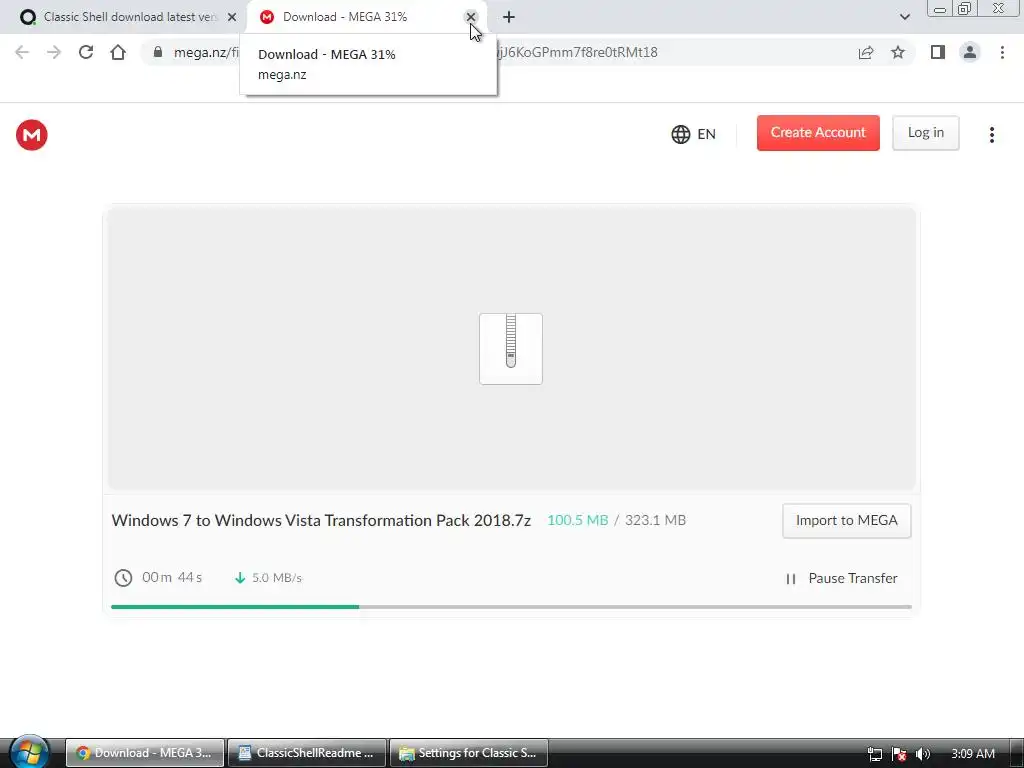This screenshot has width=1024, height=768.
Task: Click the 3:09 AM clock
Action: (x=973, y=754)
